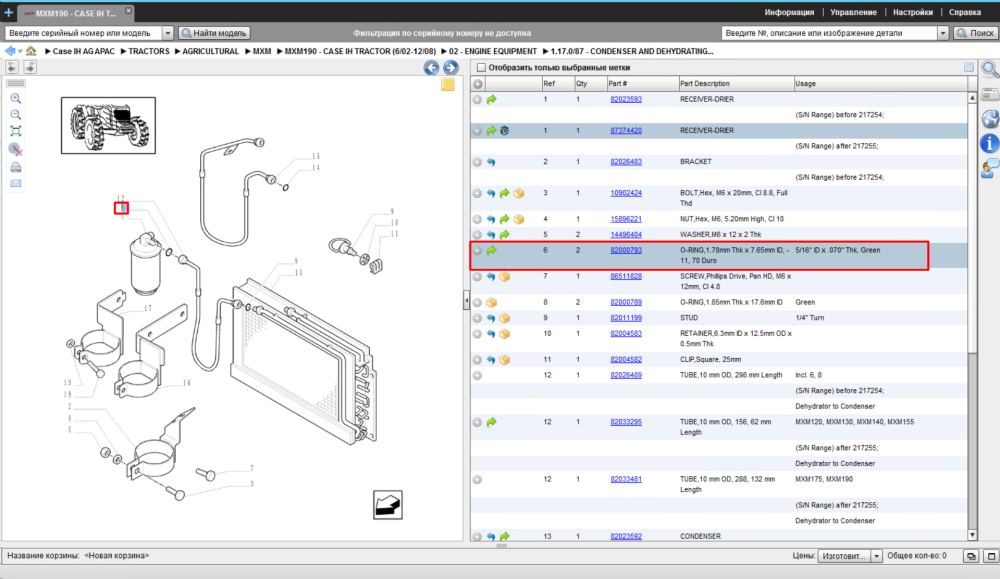1000x579 pixels.
Task: Add TUBE 82033481 via round plus button
Action: click(477, 480)
